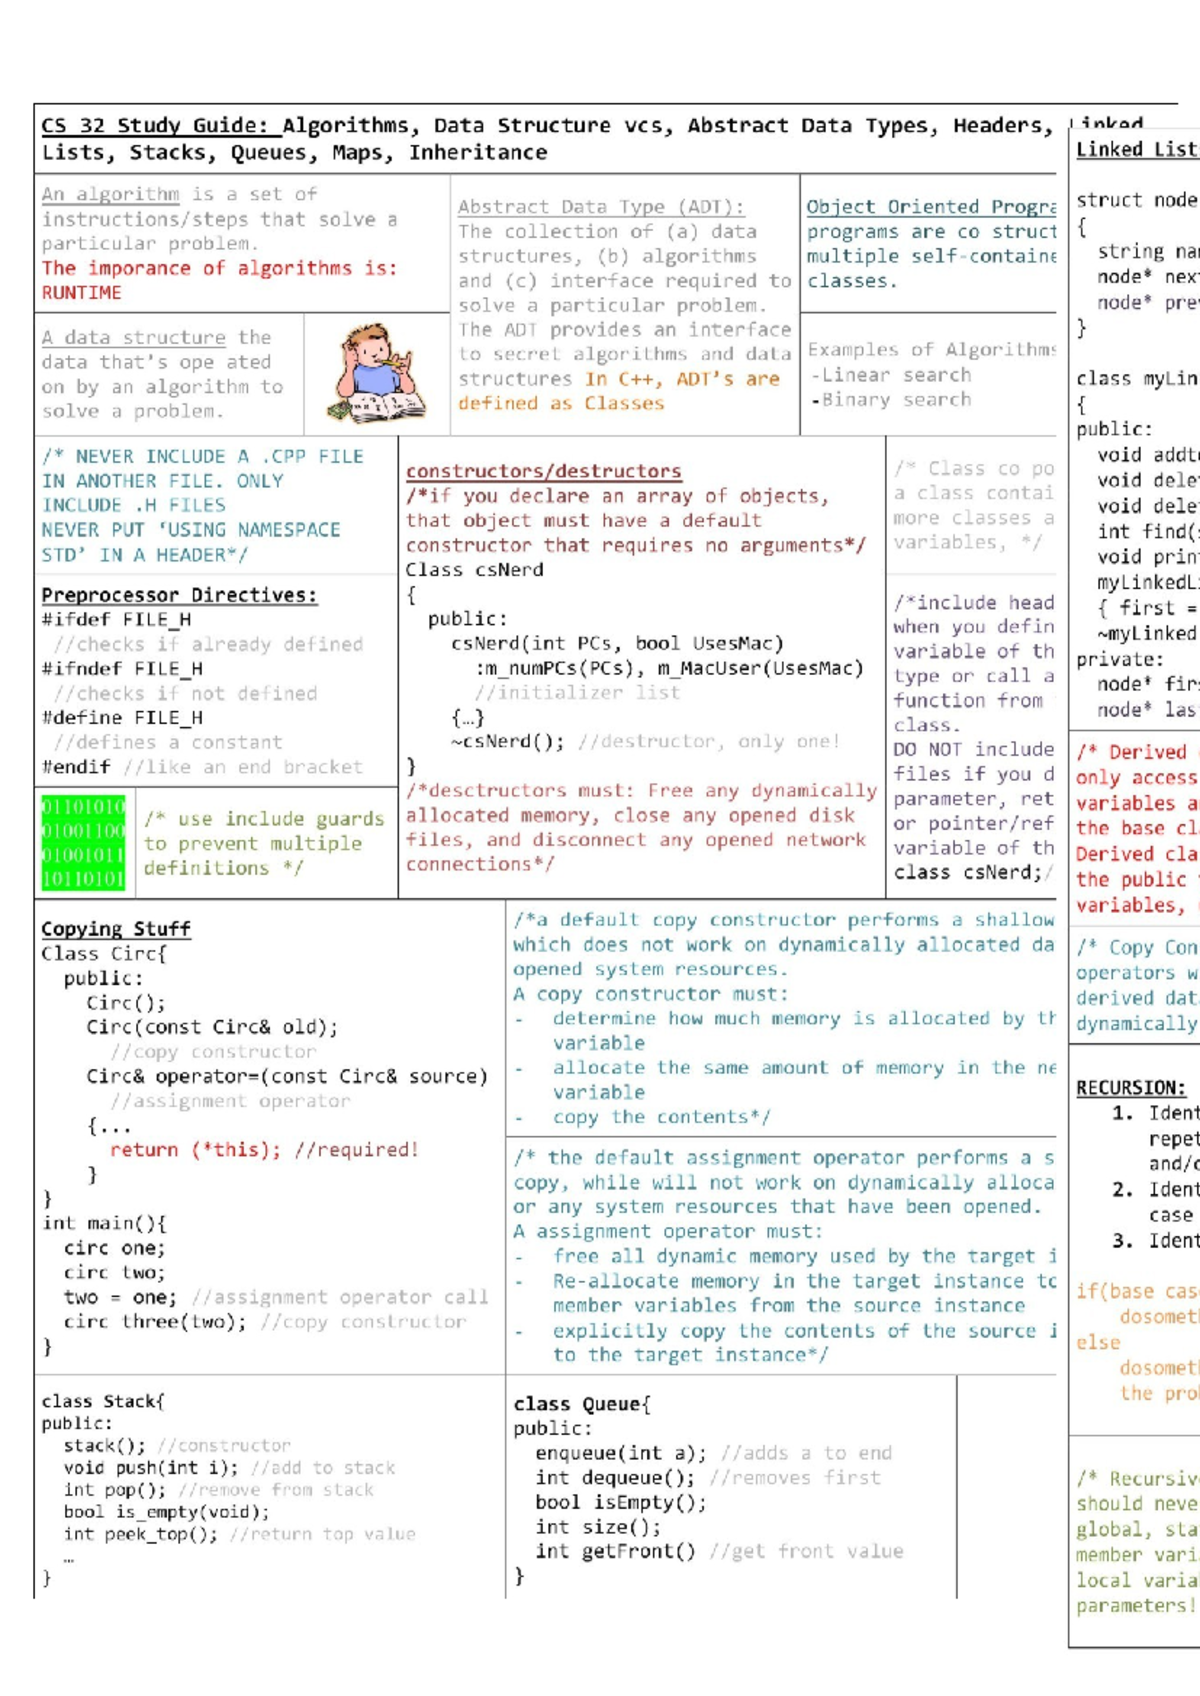Click the "struct node" line
The image size is (1200, 1696).
pyautogui.click(x=1137, y=200)
